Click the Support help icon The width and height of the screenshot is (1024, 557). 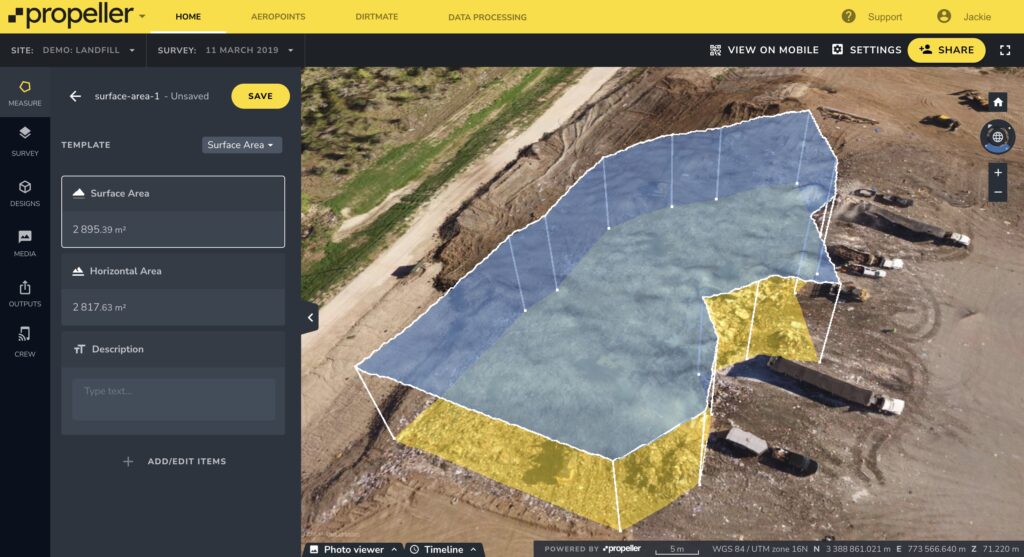point(848,16)
